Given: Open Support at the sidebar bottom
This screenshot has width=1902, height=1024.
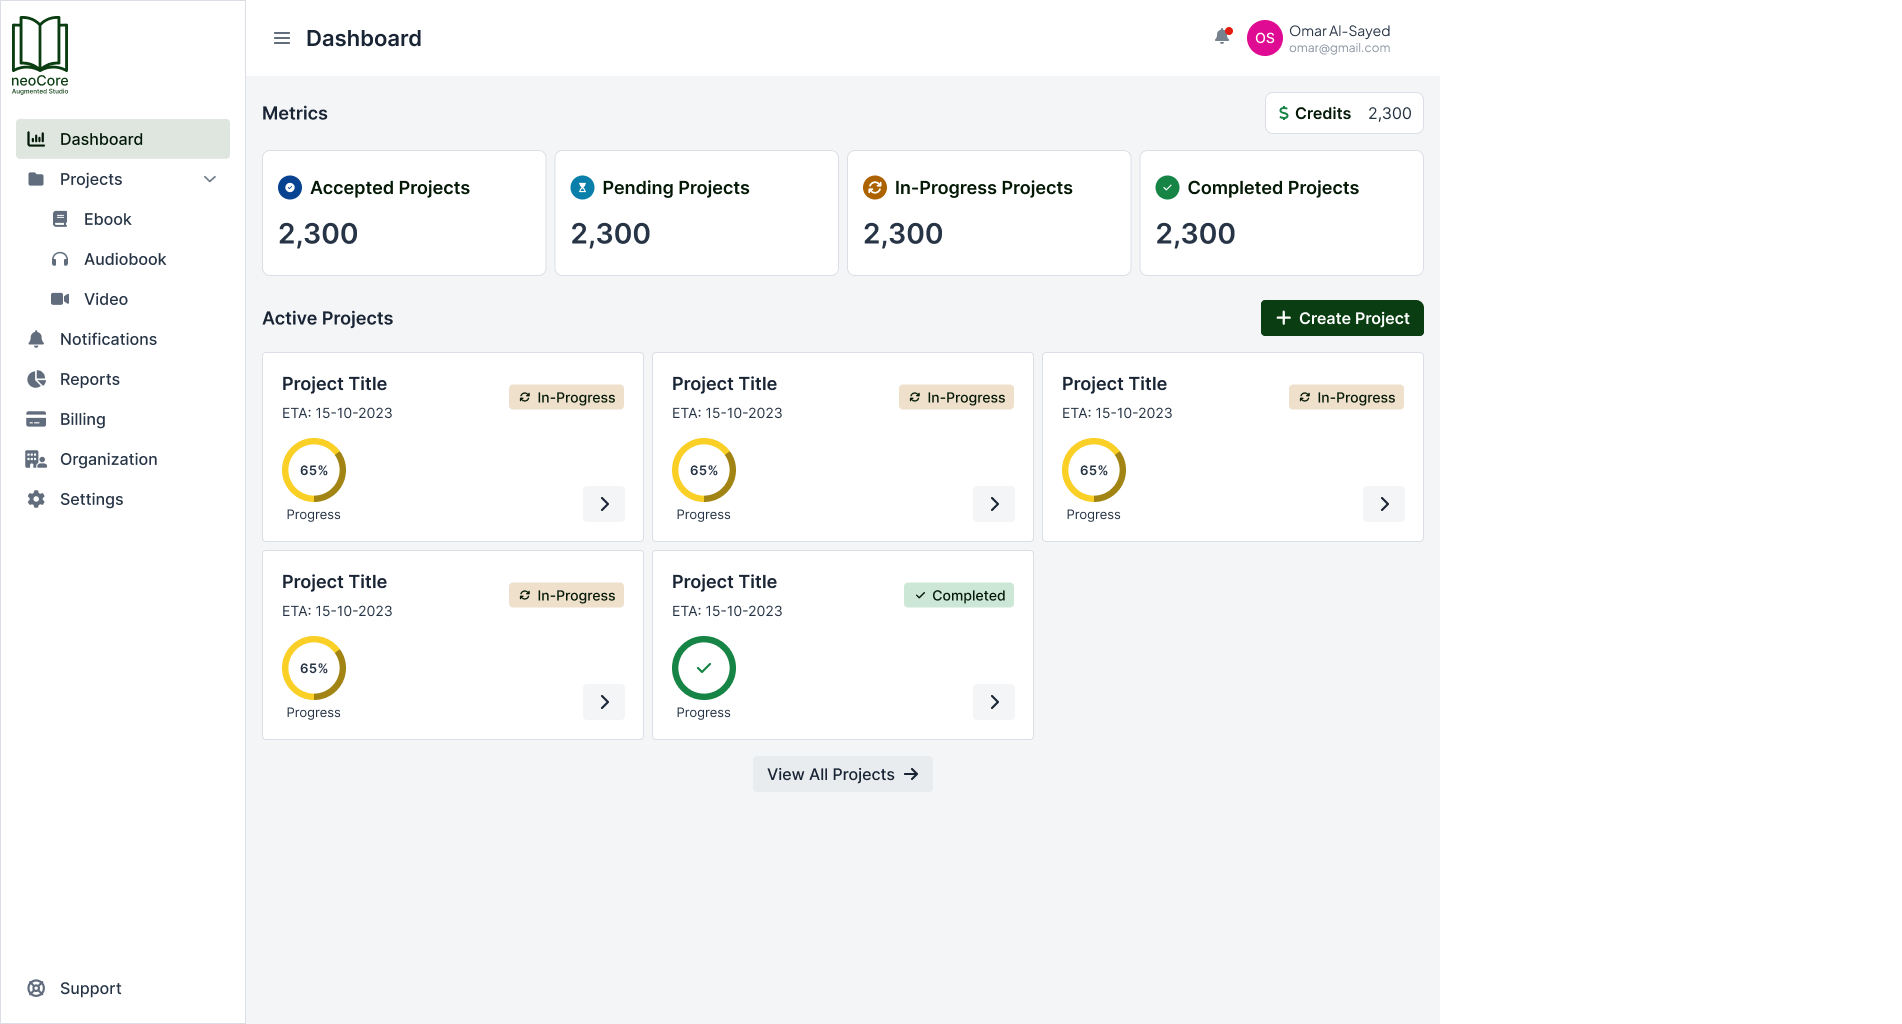Looking at the screenshot, I should (x=90, y=988).
